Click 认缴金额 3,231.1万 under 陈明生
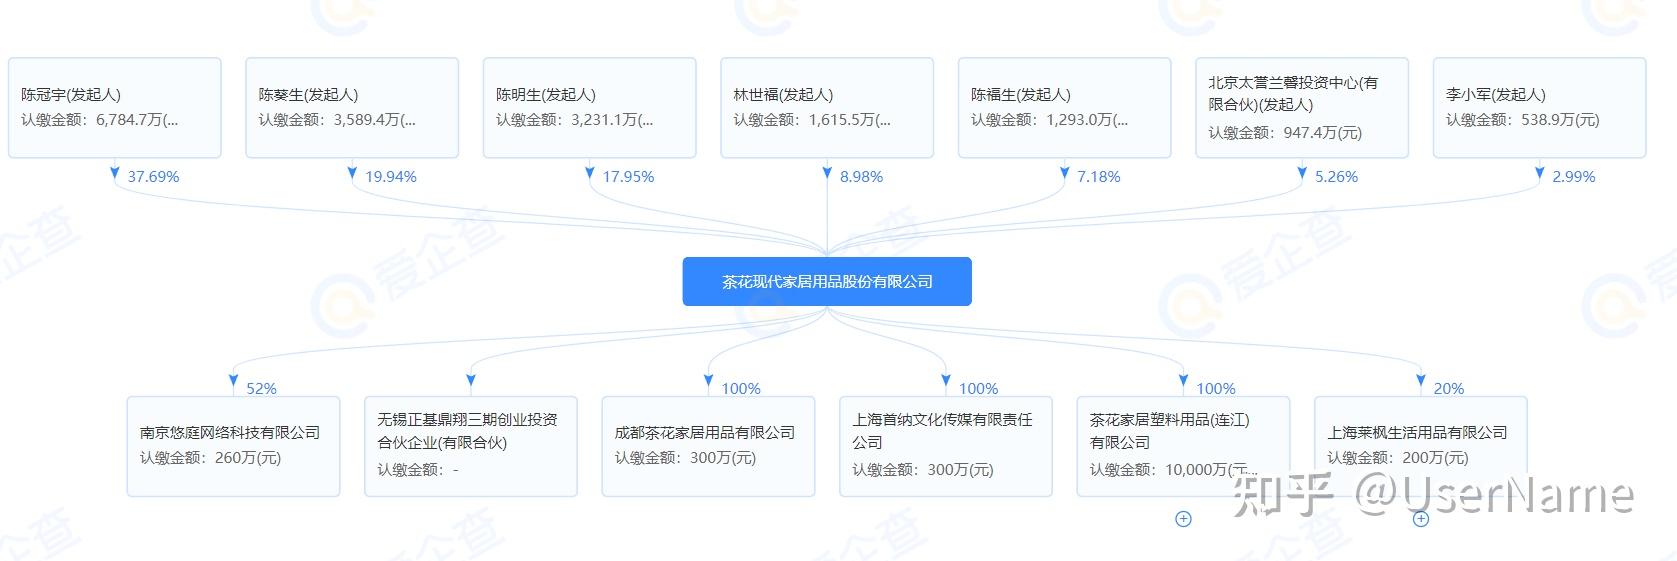 point(575,120)
